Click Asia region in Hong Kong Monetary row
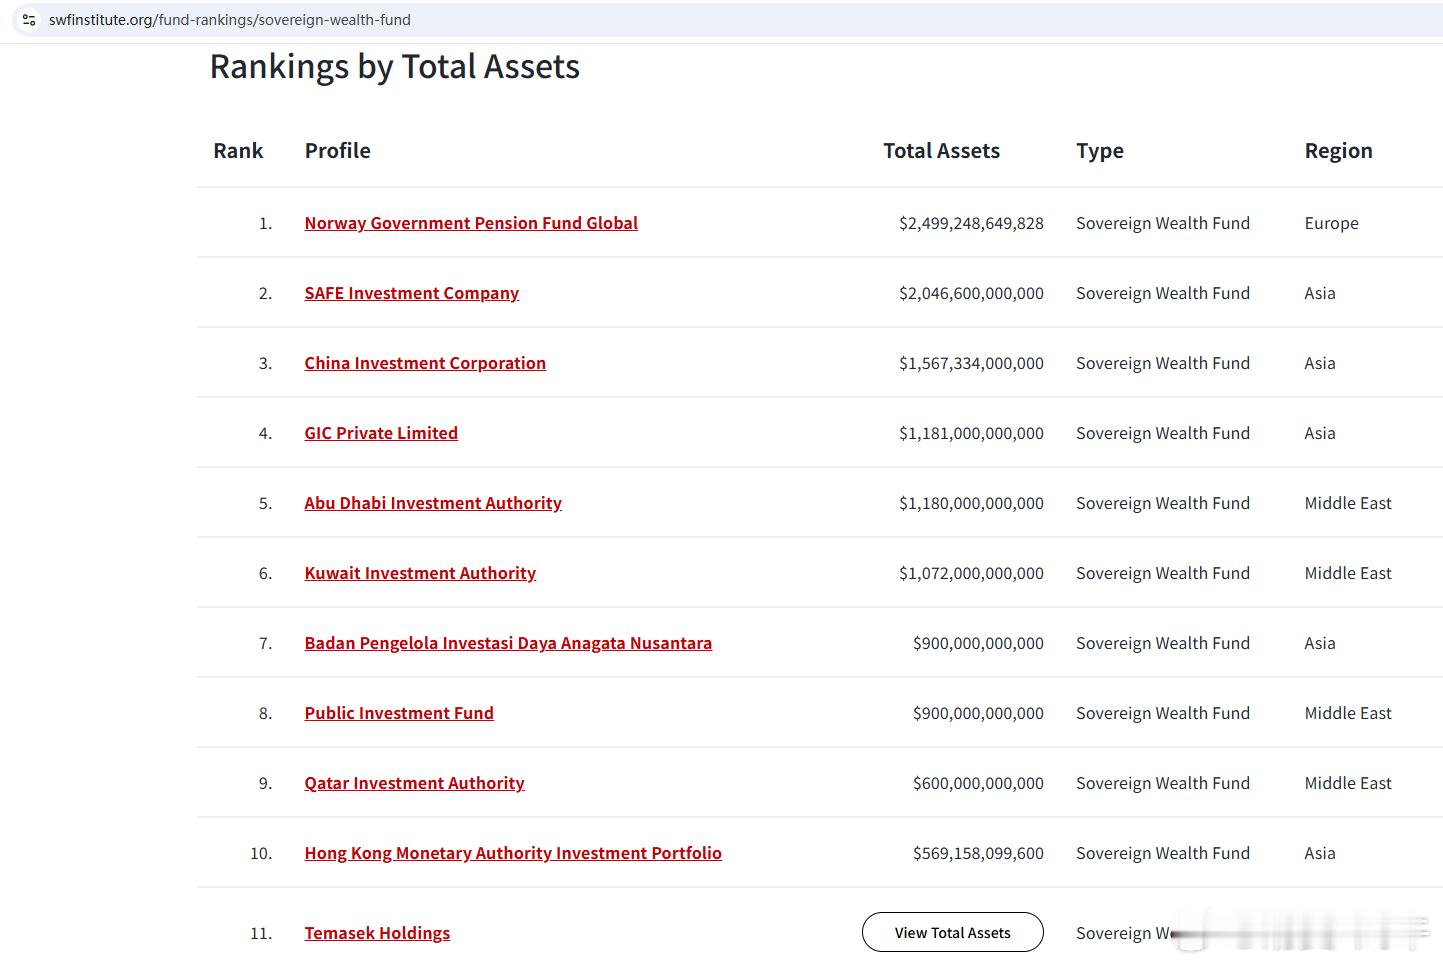This screenshot has height=966, width=1443. tap(1320, 853)
